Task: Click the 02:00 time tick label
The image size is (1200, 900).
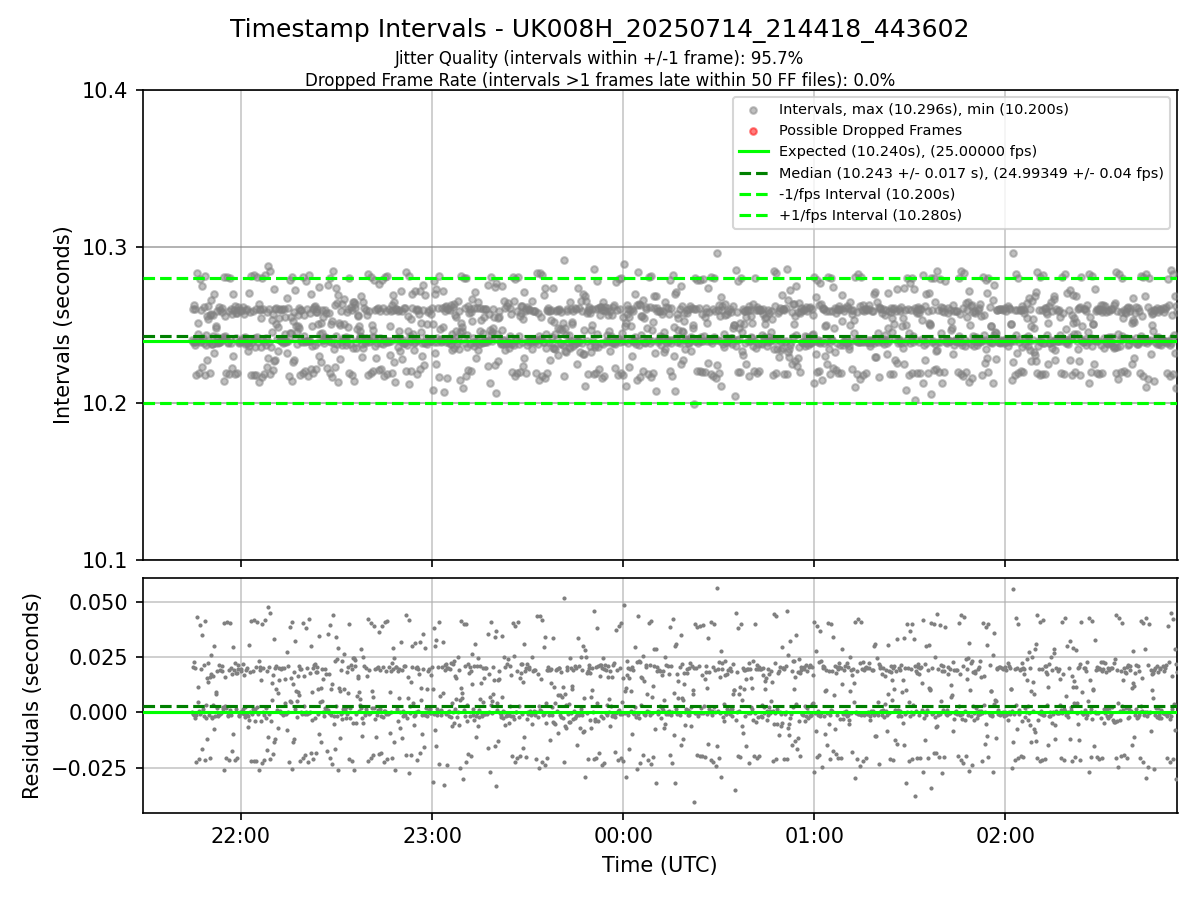Action: pyautogui.click(x=1005, y=835)
